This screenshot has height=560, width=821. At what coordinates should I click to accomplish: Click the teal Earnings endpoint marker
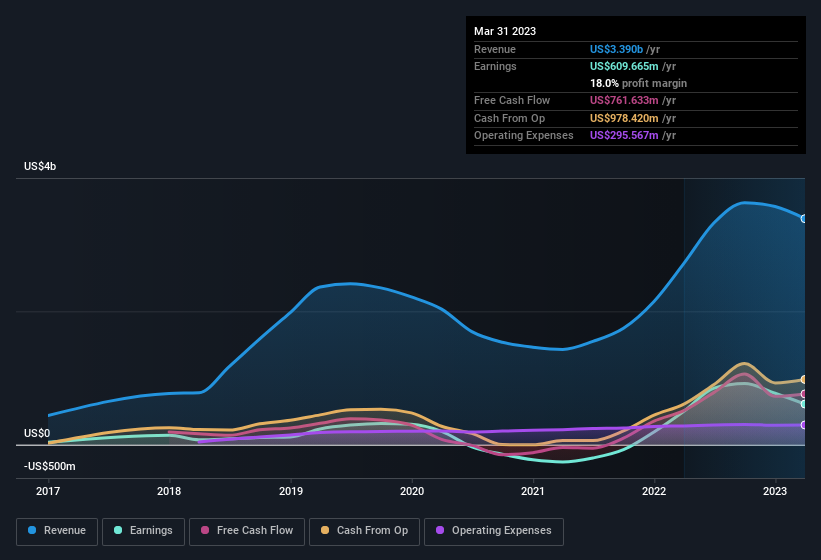click(x=804, y=404)
